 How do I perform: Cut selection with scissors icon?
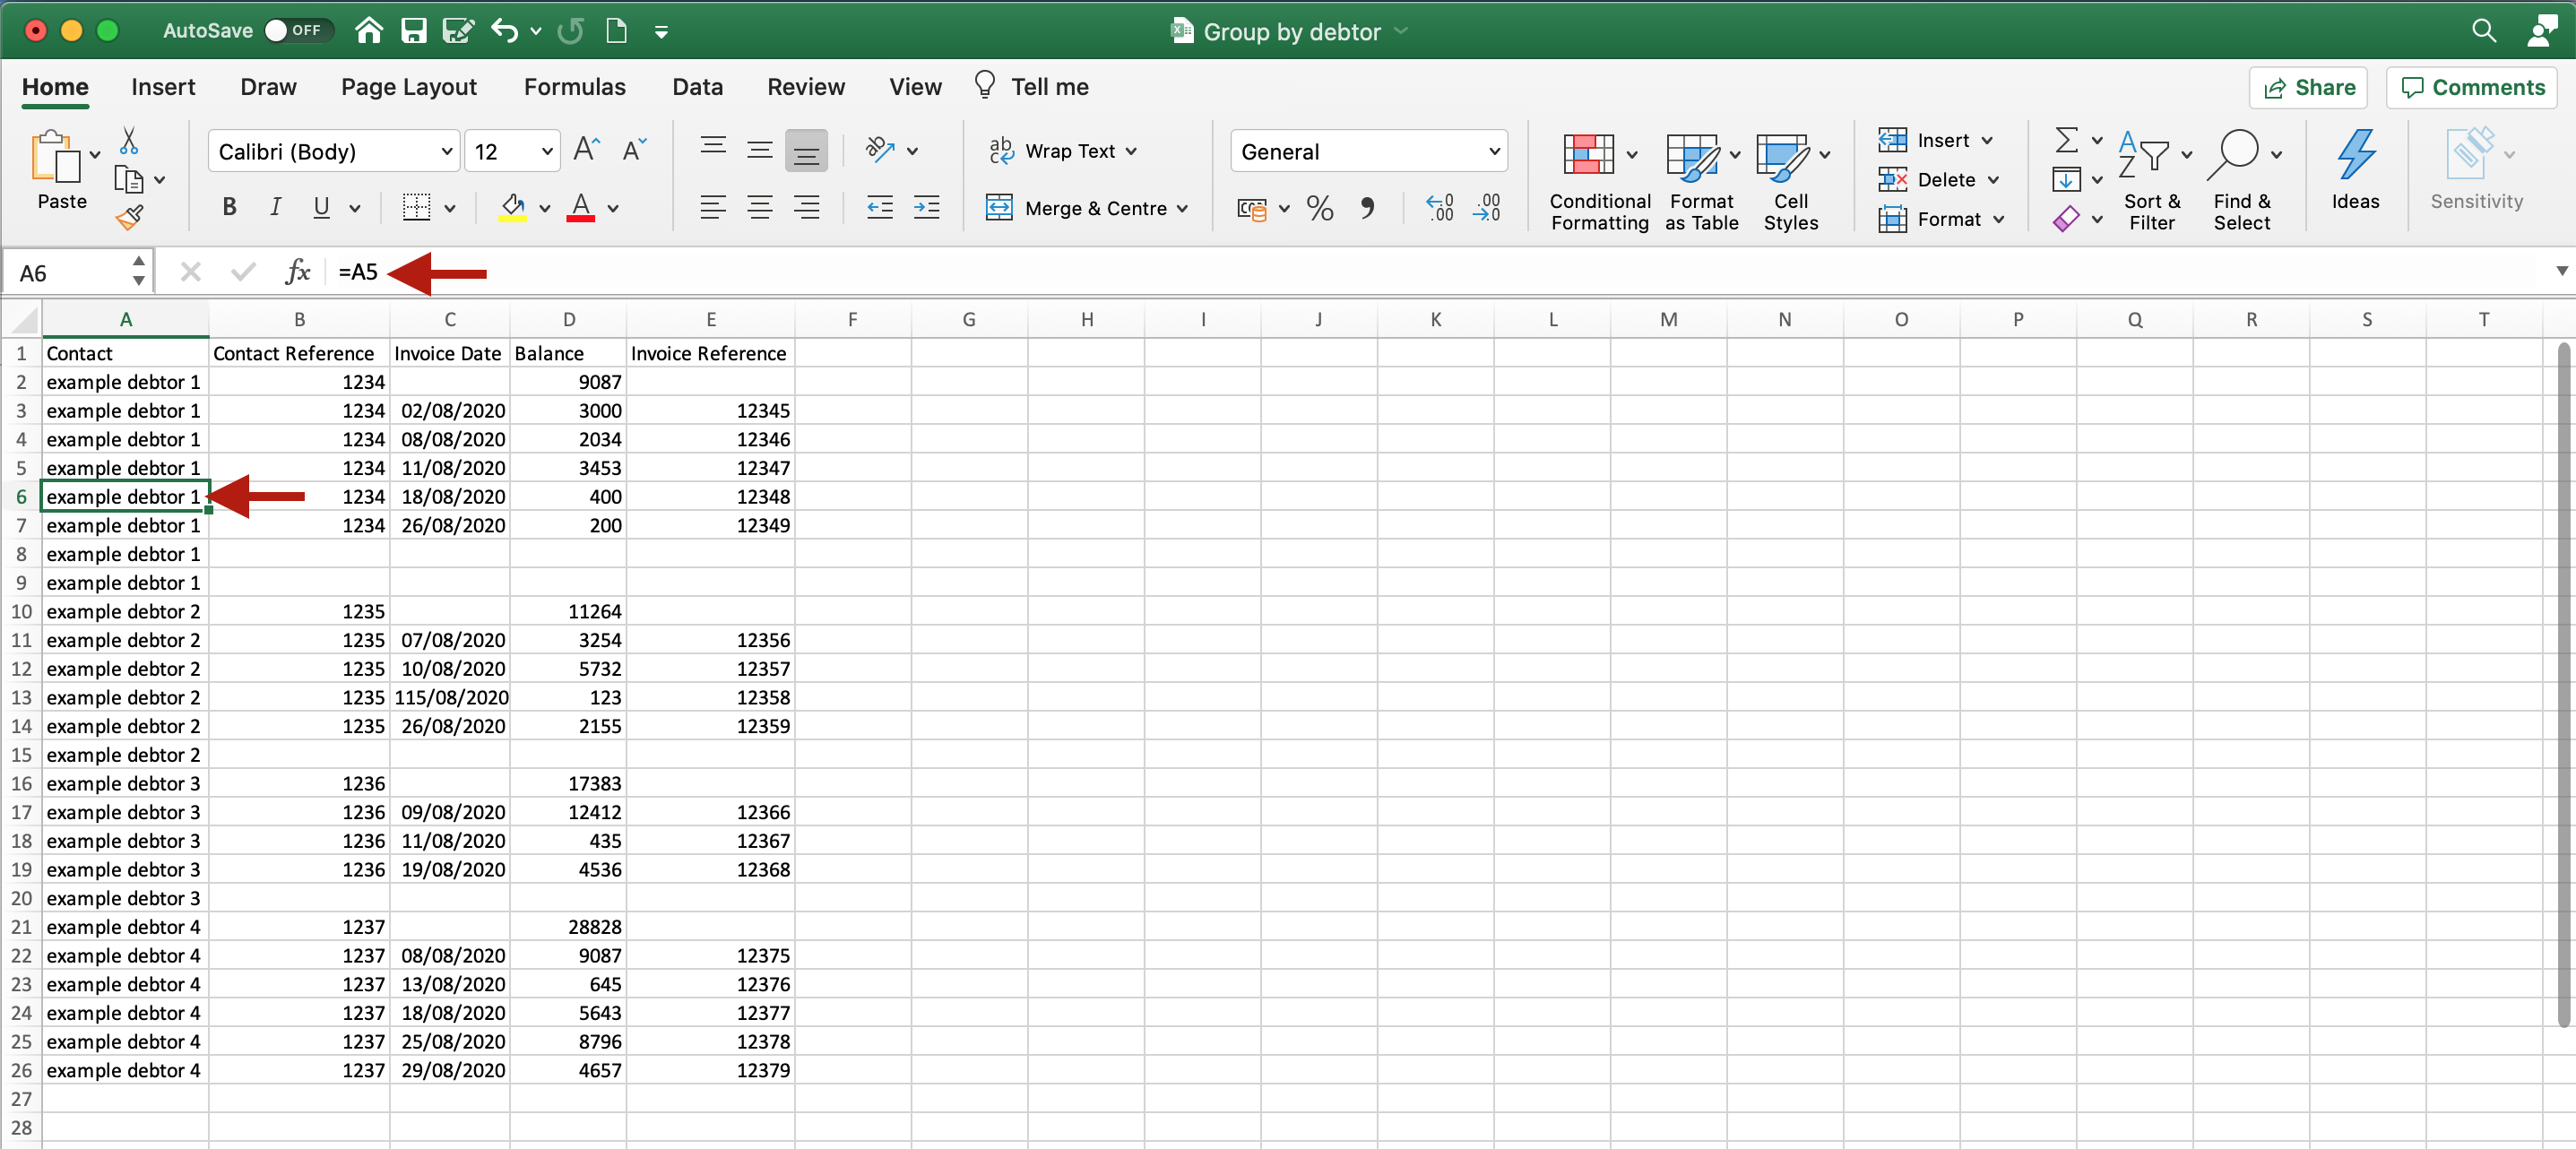pyautogui.click(x=129, y=140)
